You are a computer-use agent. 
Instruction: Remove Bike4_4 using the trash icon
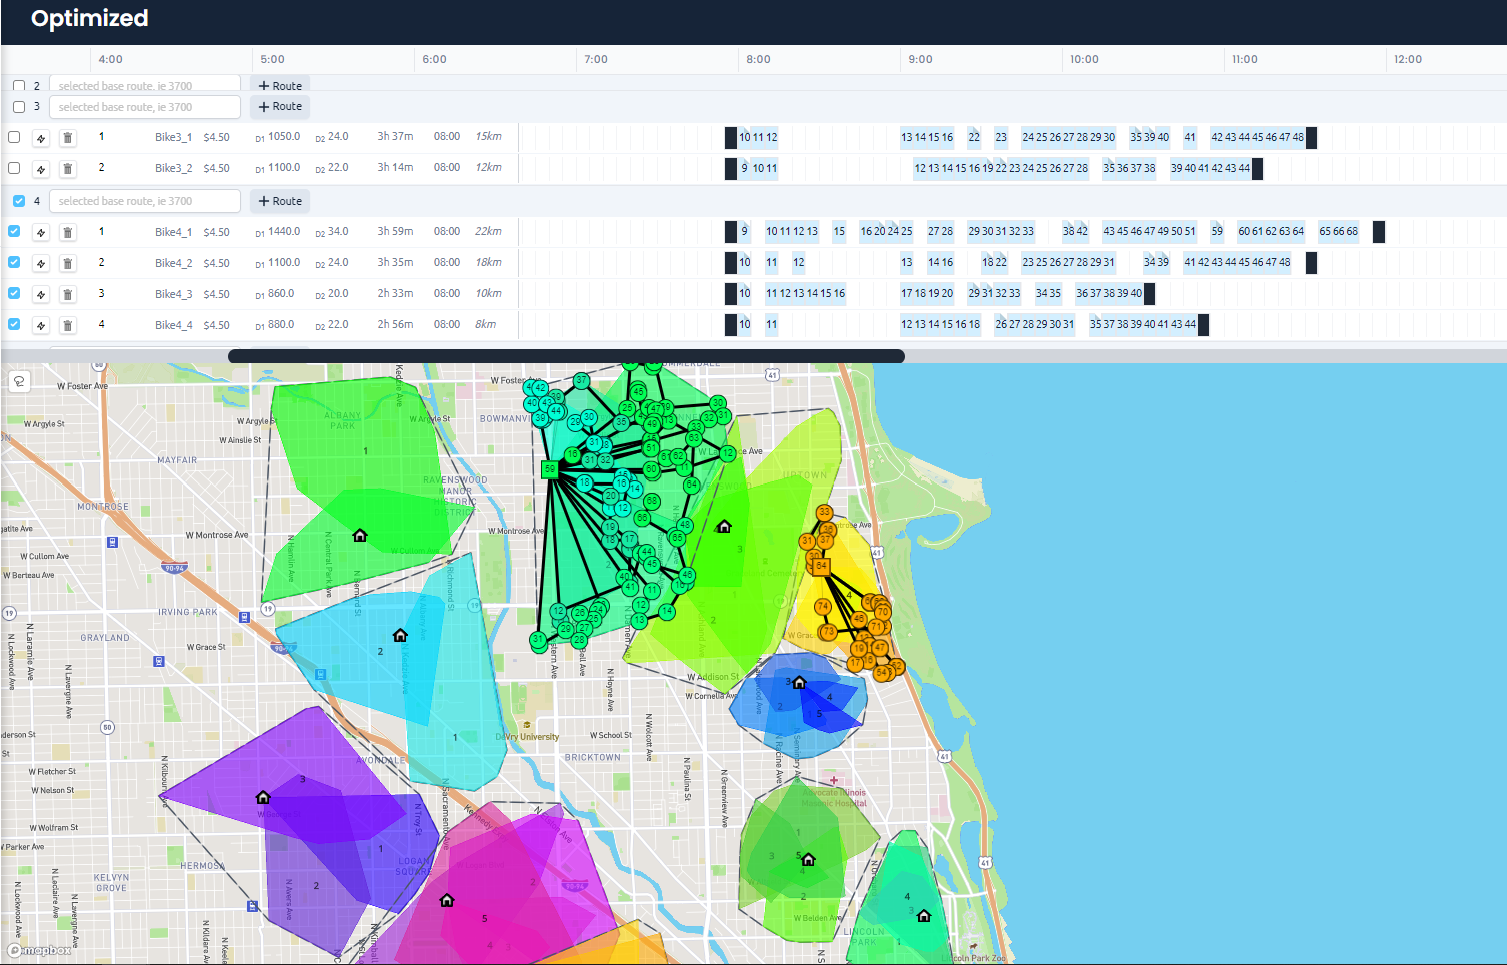click(67, 326)
